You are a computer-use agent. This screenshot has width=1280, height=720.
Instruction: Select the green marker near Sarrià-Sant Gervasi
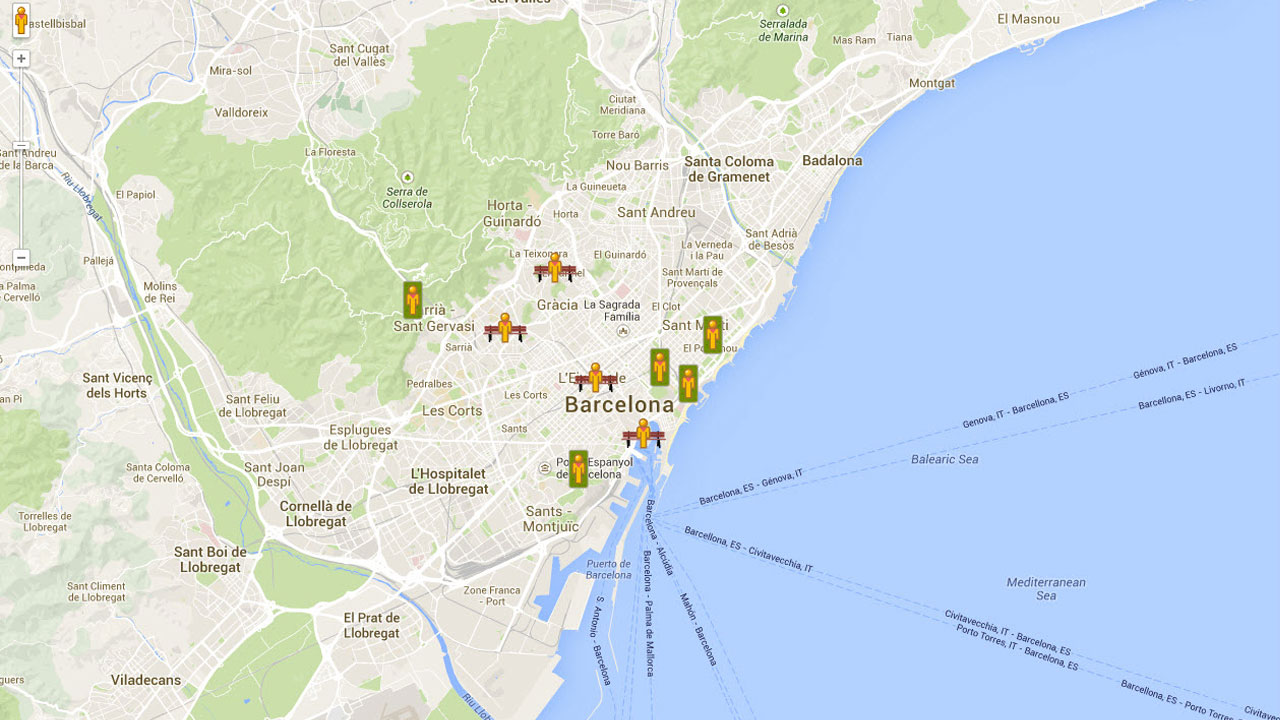(412, 299)
